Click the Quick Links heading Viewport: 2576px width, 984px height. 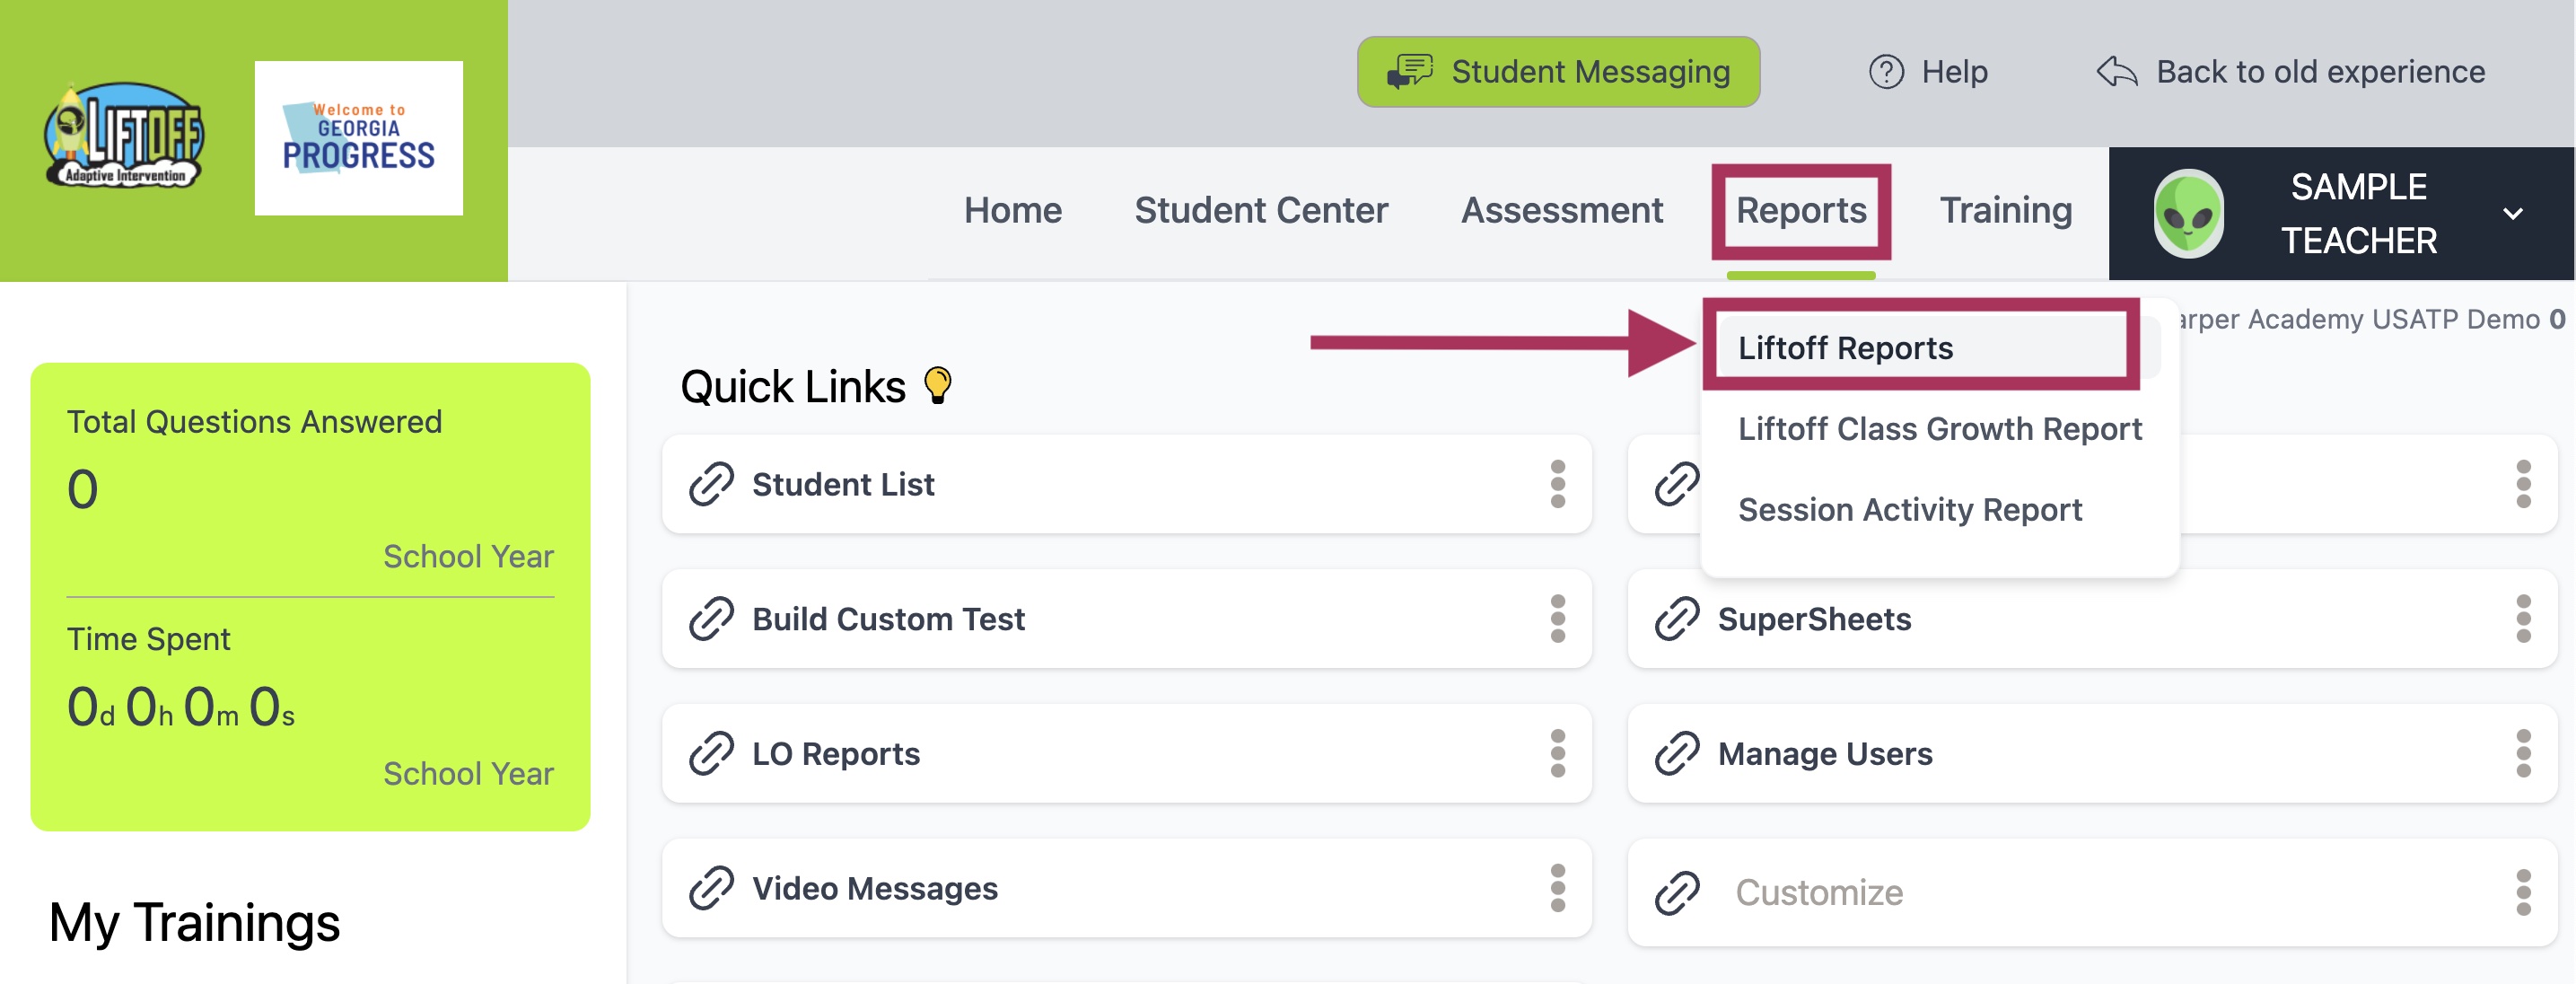click(793, 386)
